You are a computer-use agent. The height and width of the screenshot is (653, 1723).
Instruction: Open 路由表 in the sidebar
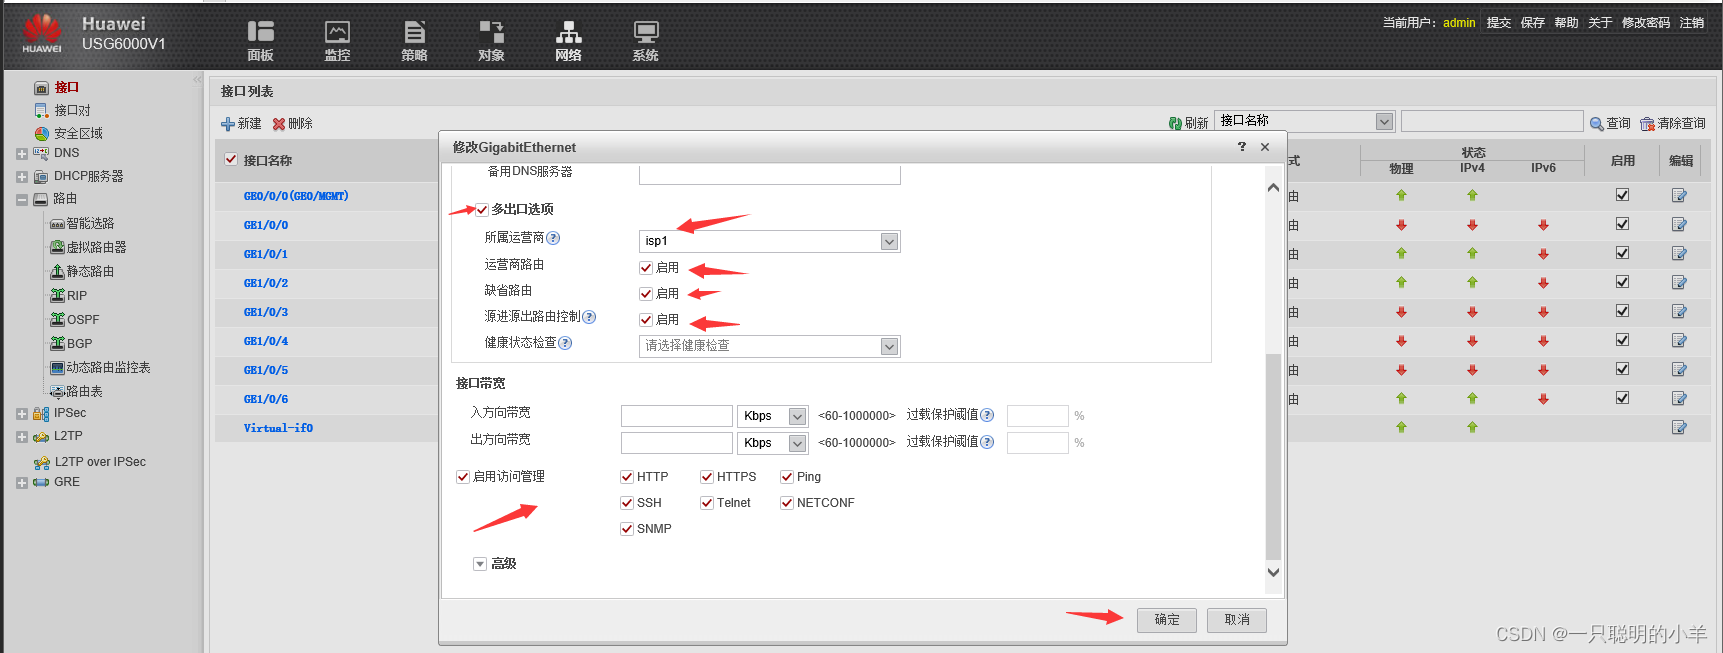tap(84, 391)
